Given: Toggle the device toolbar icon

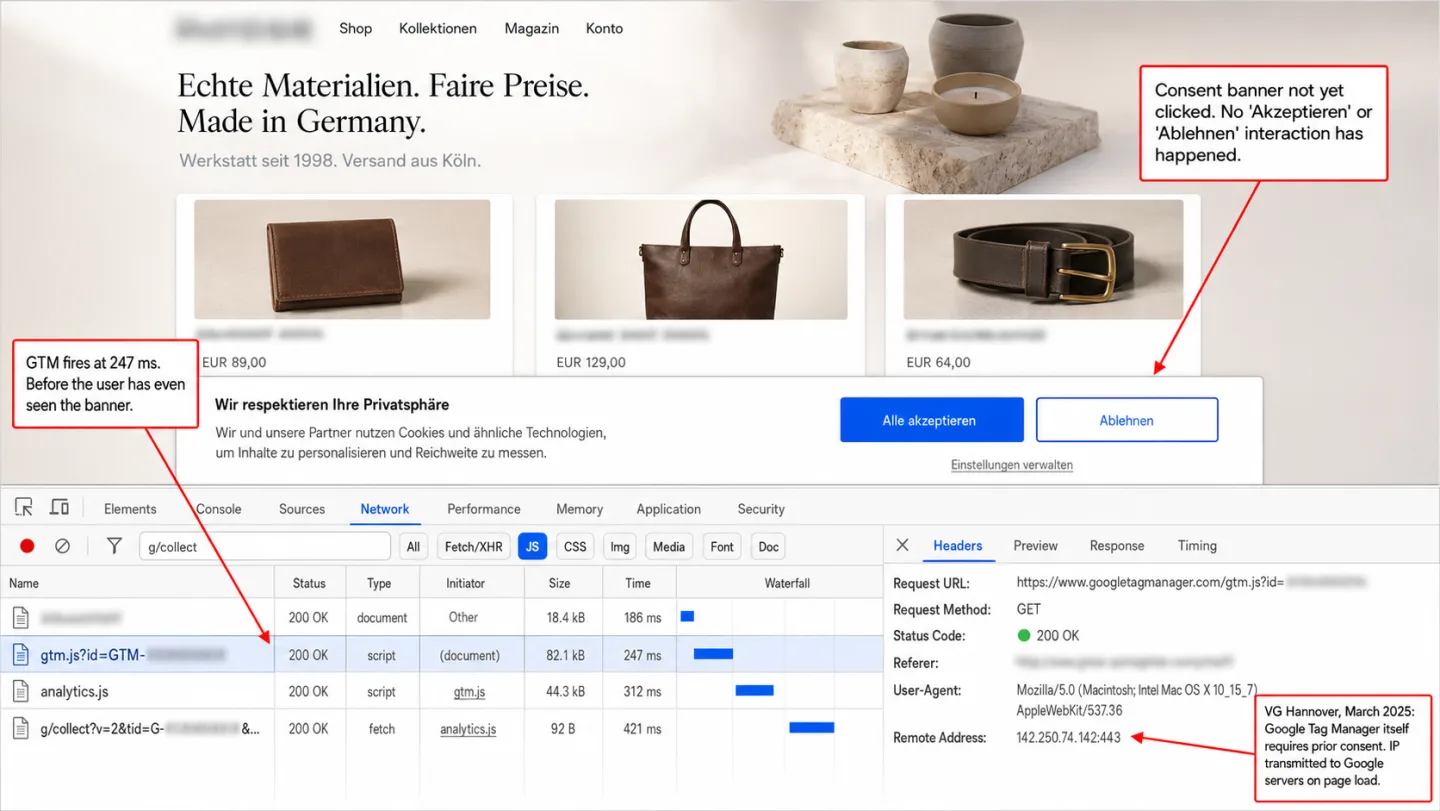Looking at the screenshot, I should point(59,508).
